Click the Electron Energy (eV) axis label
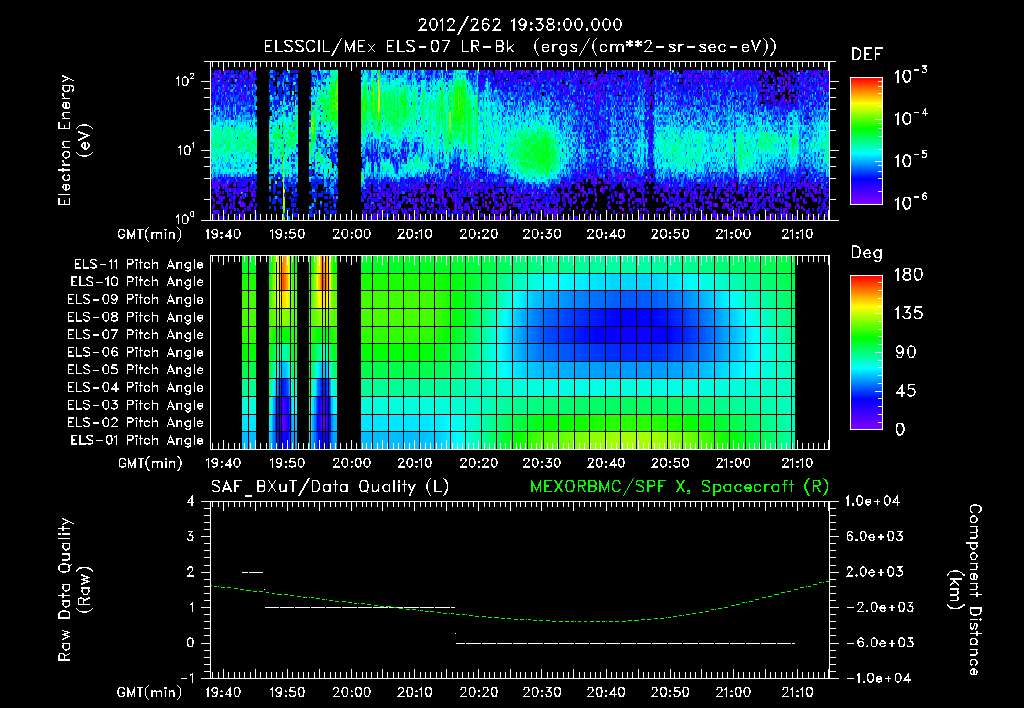This screenshot has width=1024, height=708. (74, 140)
